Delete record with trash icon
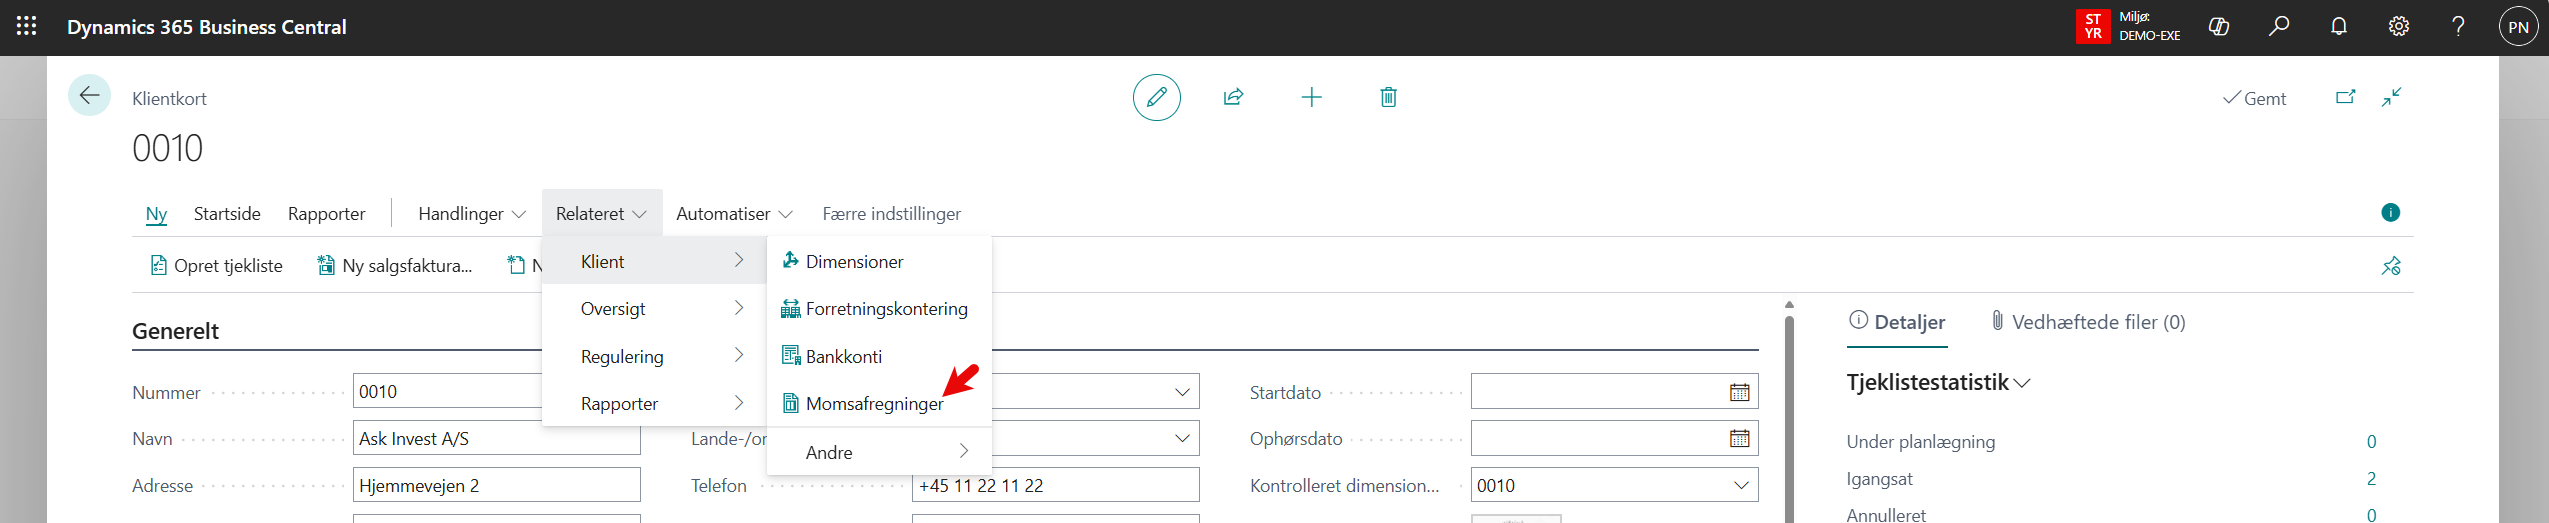 click(1388, 97)
